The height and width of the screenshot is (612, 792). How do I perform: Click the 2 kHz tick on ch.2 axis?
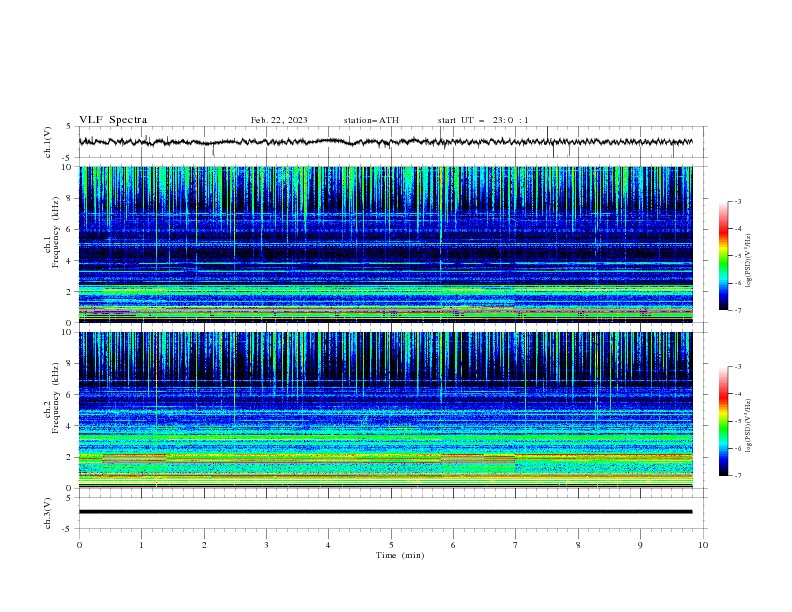tap(70, 457)
